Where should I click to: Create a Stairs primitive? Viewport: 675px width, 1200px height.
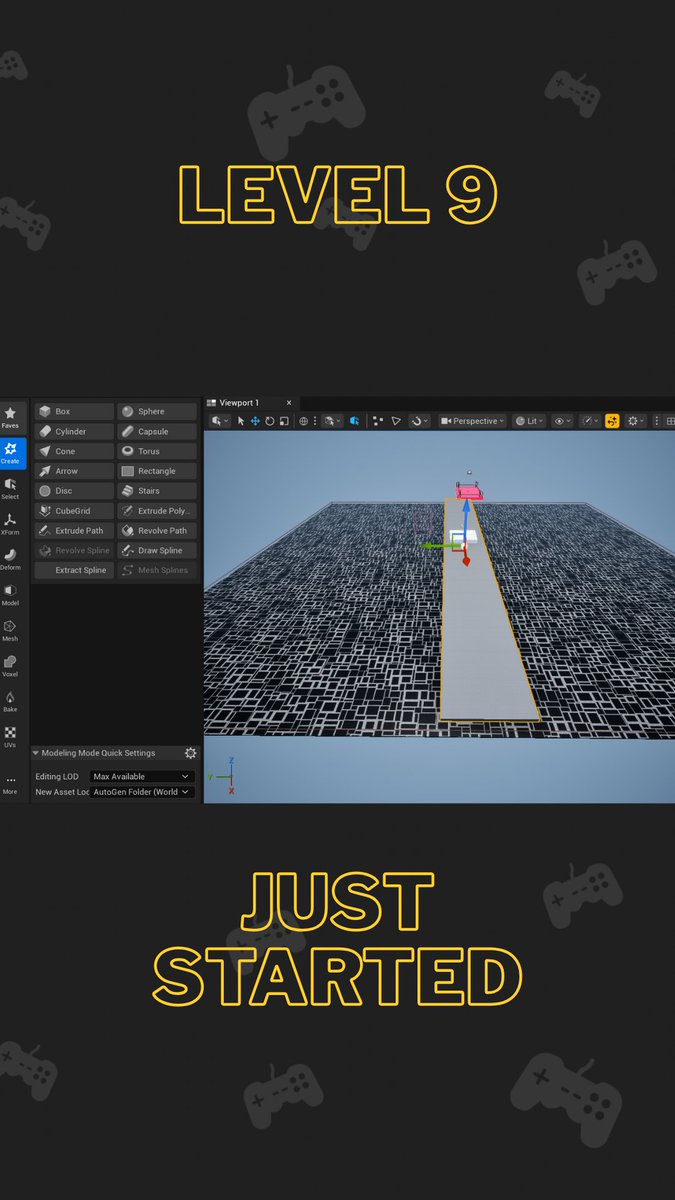click(x=157, y=491)
